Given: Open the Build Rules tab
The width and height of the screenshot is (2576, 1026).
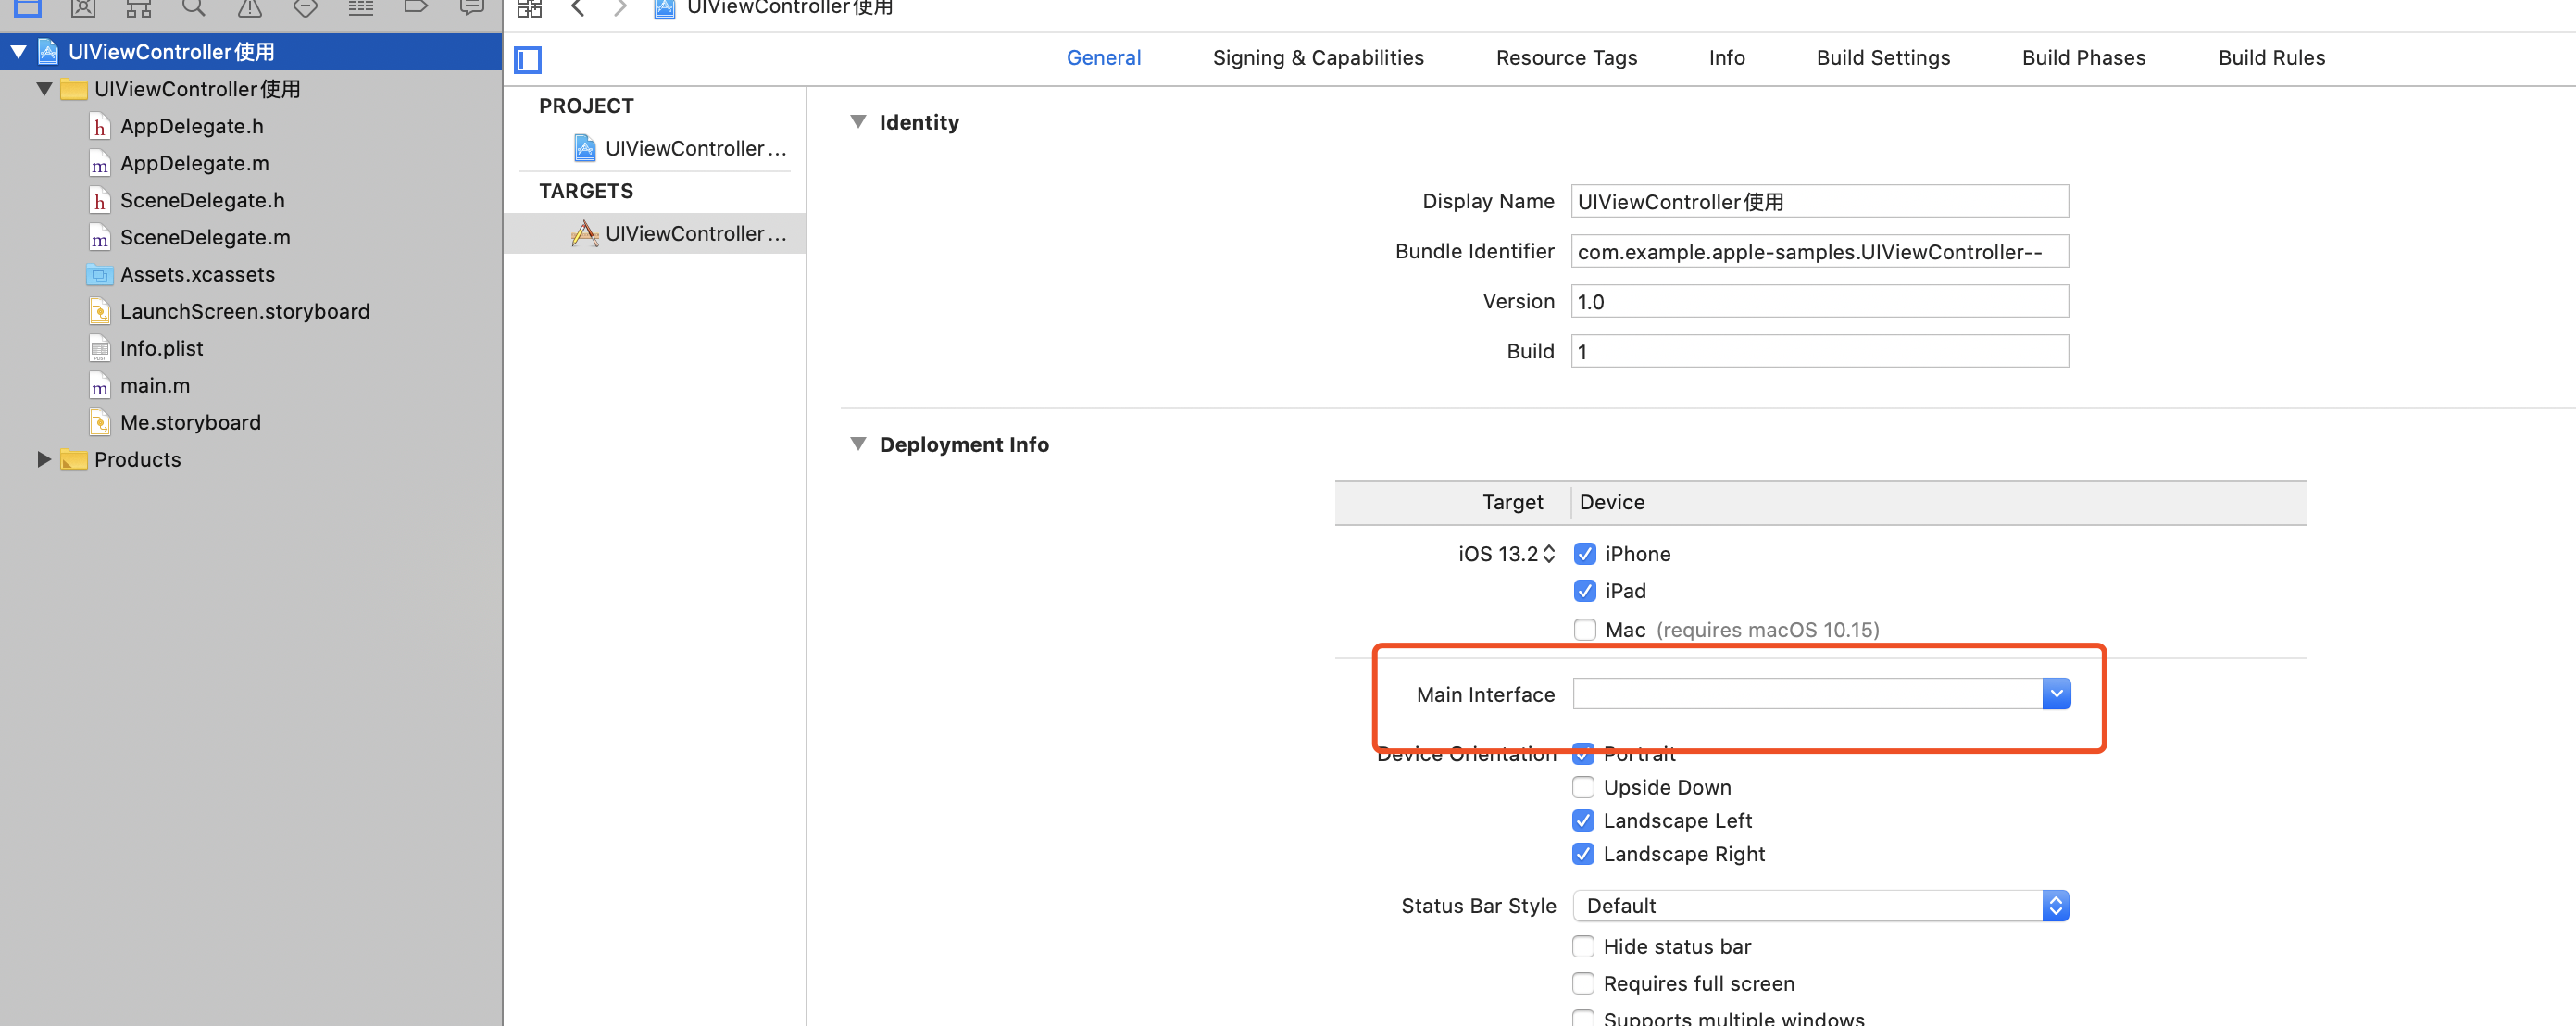Looking at the screenshot, I should [x=2271, y=57].
